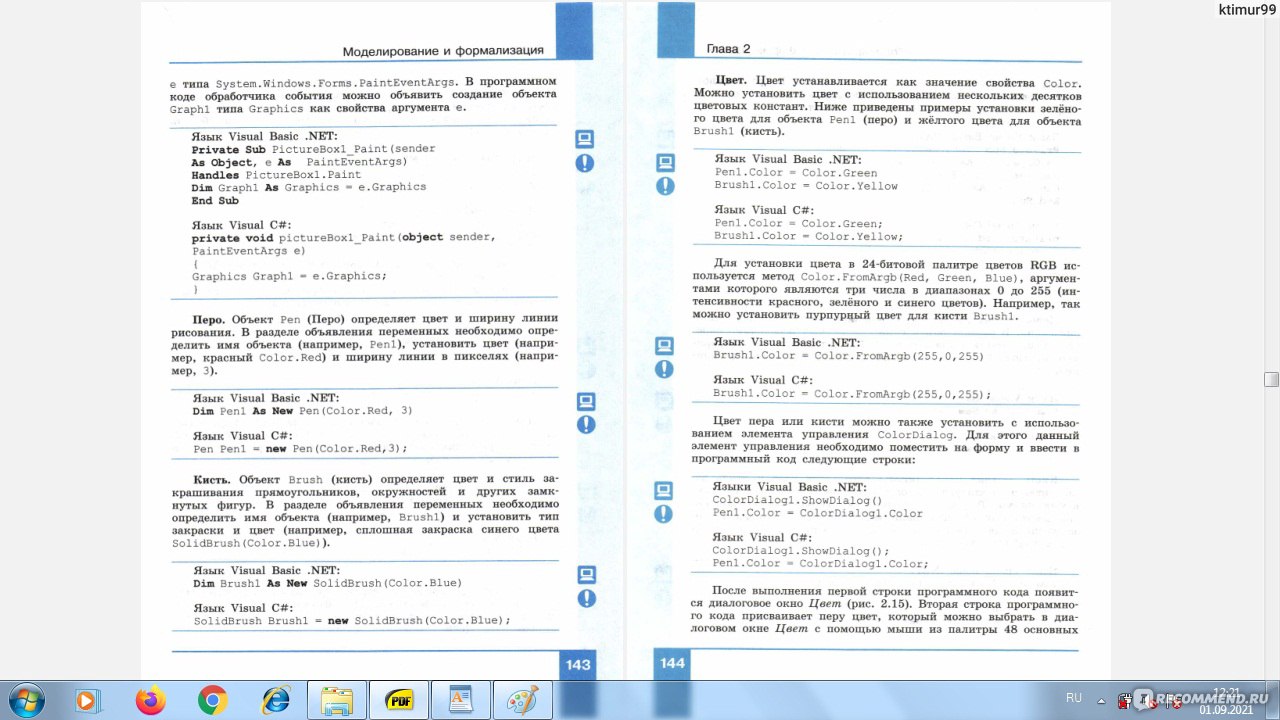
Task: Click the exclamation icon beside the FromArgb listing
Action: [x=664, y=369]
